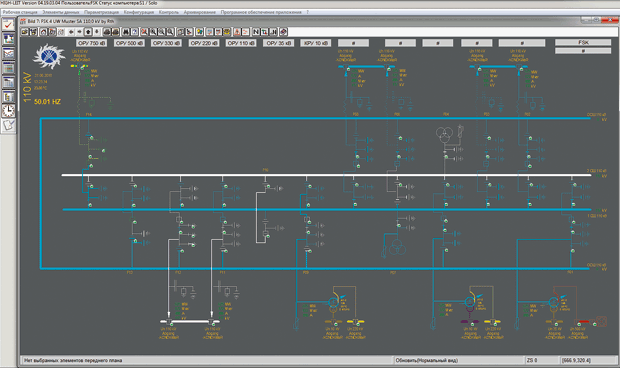Click the N toolbar icon
This screenshot has height=368, width=620.
(x=256, y=32)
